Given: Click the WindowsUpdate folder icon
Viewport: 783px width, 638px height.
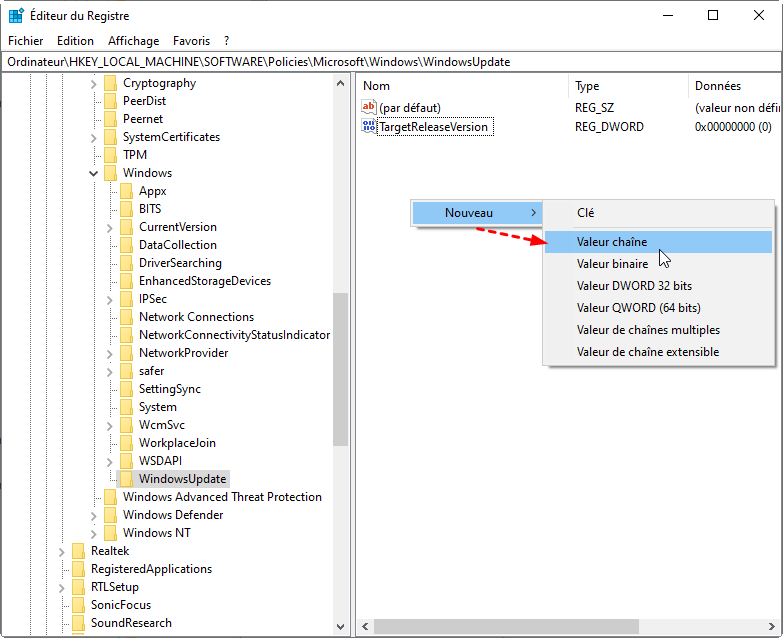Looking at the screenshot, I should pos(126,479).
